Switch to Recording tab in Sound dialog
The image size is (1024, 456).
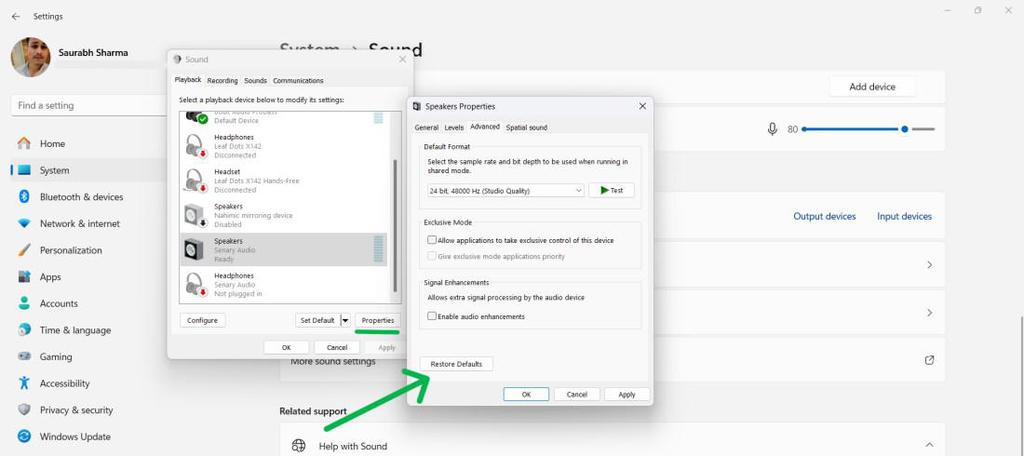(222, 81)
